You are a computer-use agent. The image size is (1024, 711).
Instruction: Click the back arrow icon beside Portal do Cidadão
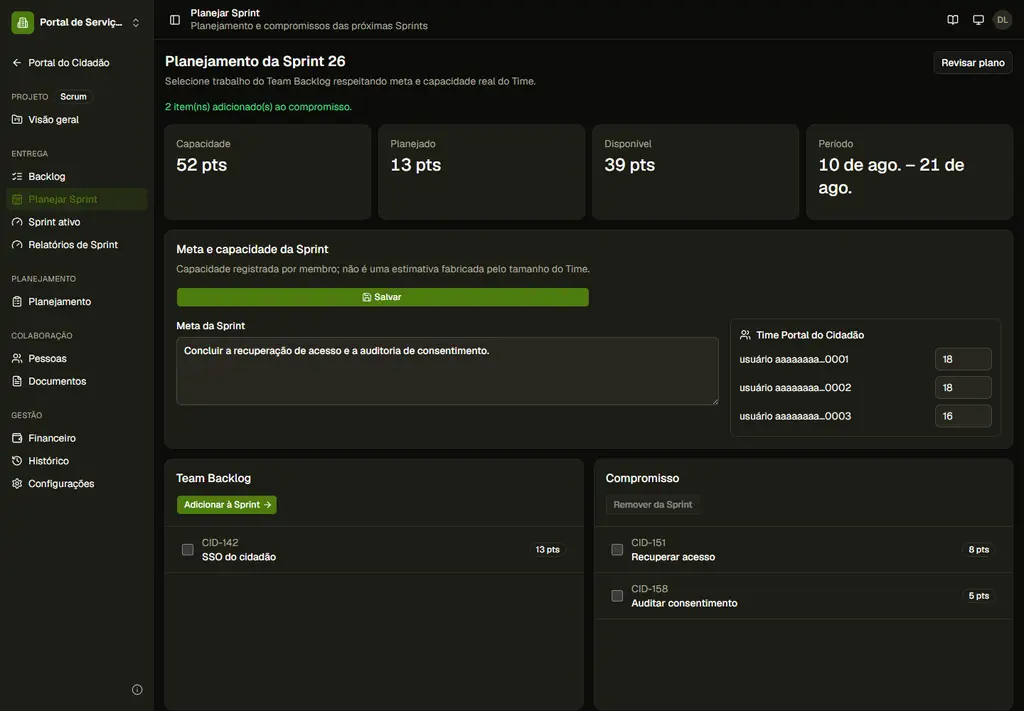pos(17,63)
